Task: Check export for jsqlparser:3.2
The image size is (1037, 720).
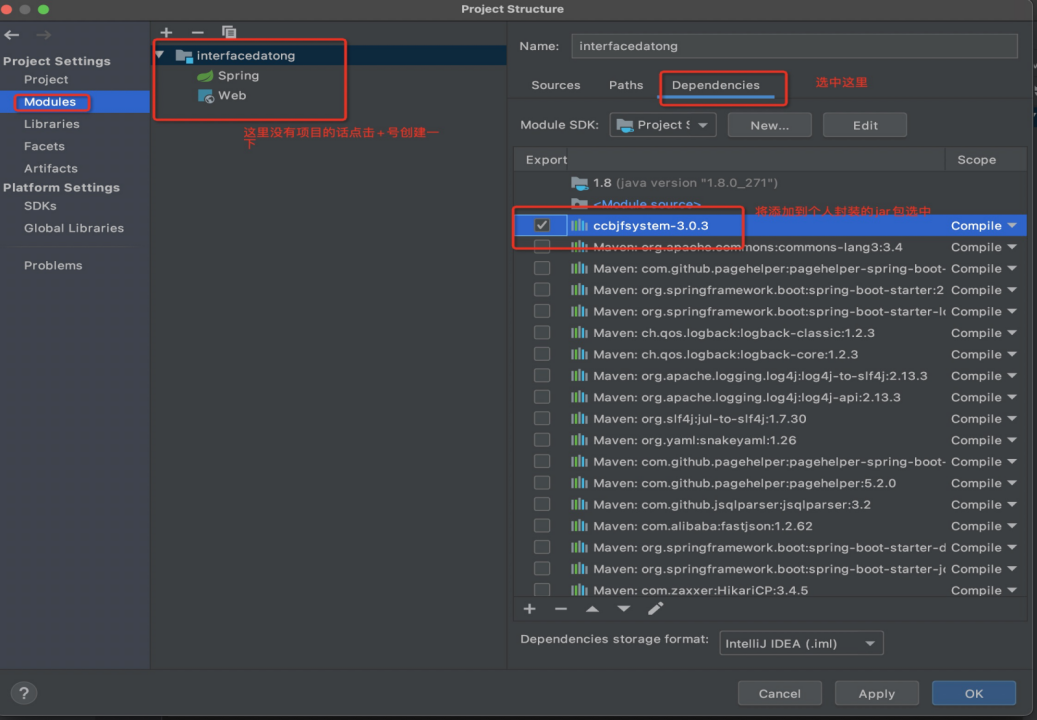Action: click(542, 504)
